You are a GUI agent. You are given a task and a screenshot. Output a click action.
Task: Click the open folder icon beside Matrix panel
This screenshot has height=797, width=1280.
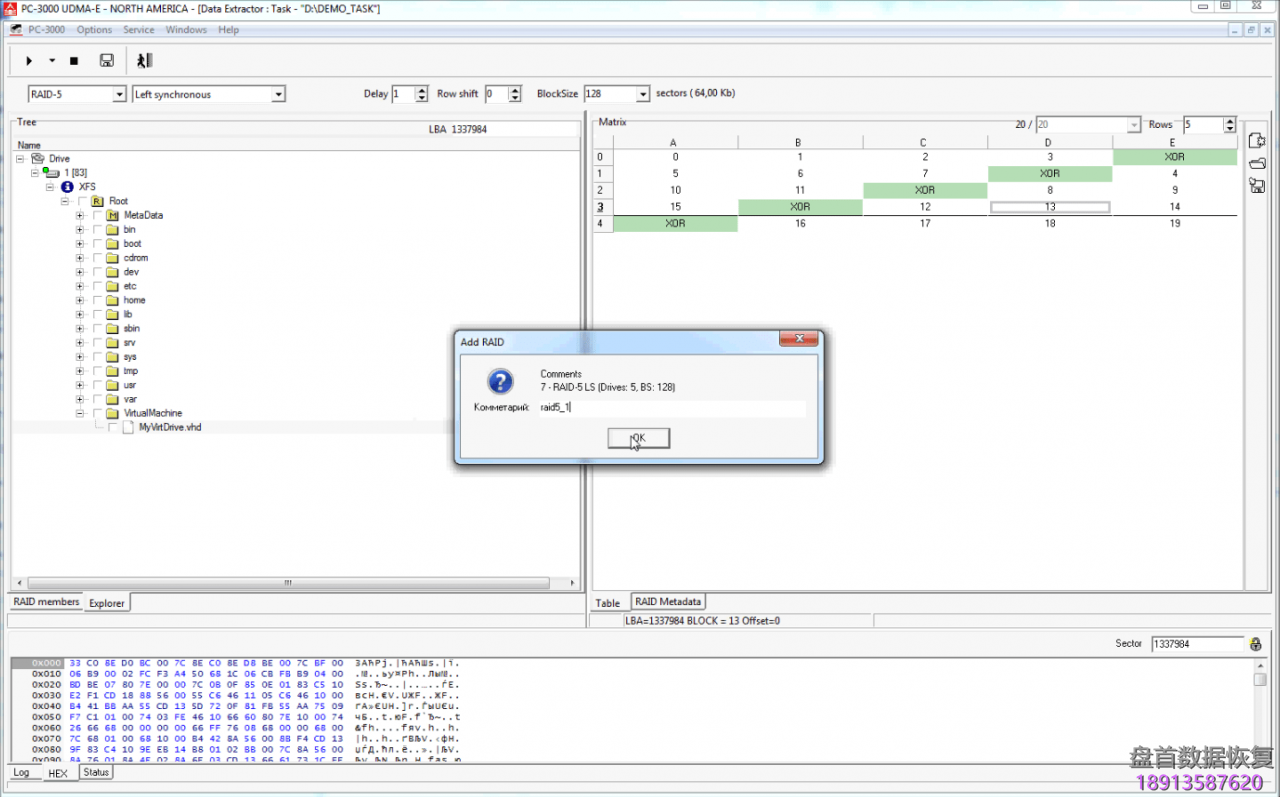point(1256,162)
